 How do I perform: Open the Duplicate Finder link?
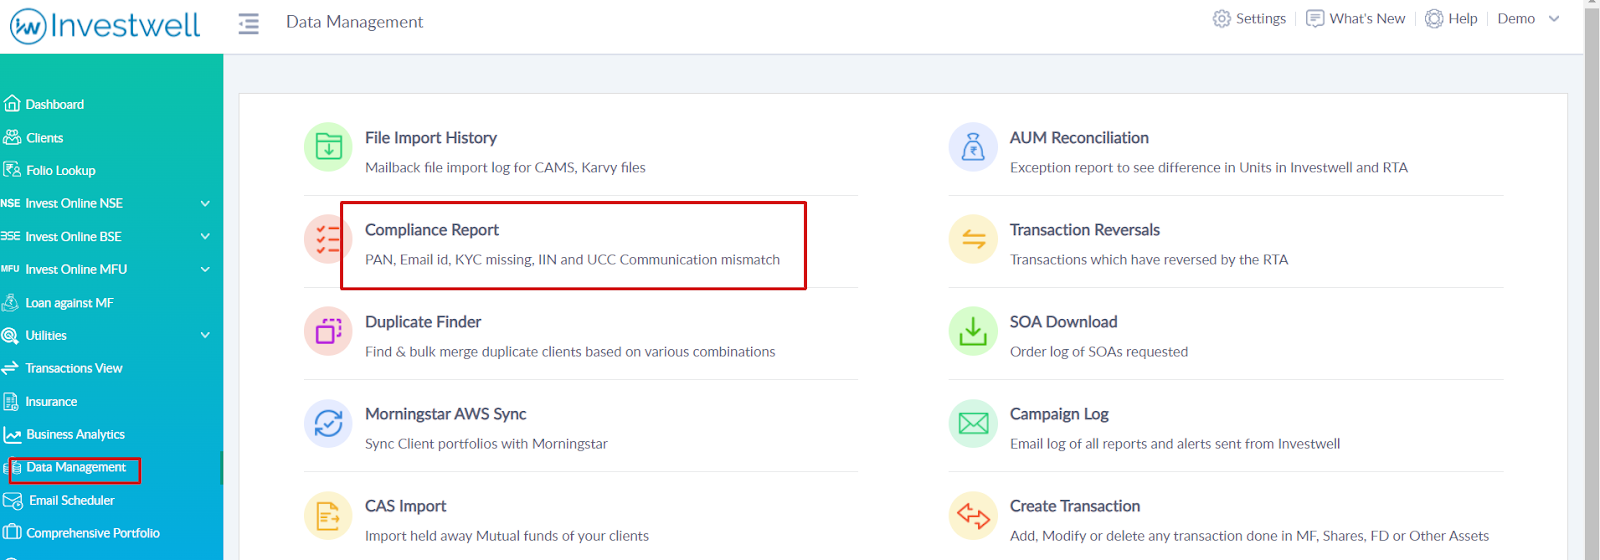[x=423, y=322]
